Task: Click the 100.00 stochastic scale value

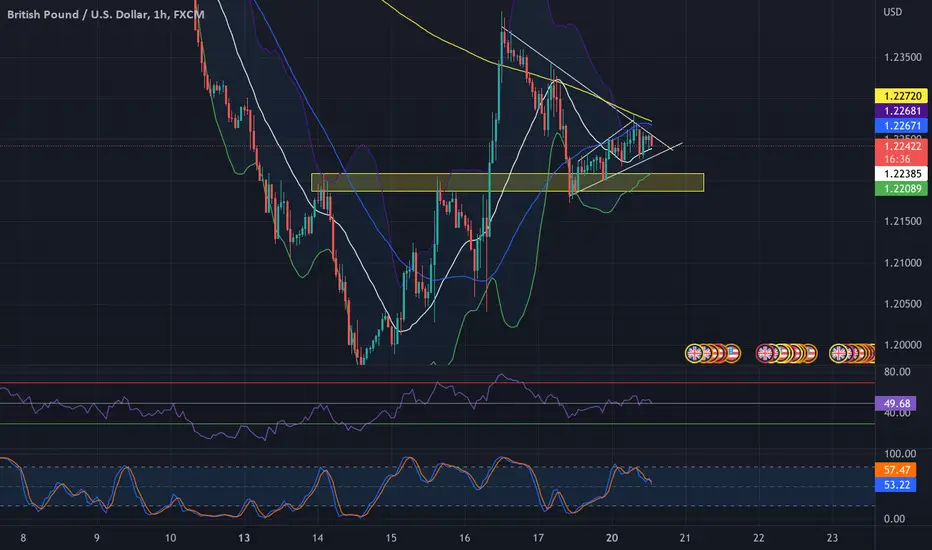Action: click(x=900, y=454)
